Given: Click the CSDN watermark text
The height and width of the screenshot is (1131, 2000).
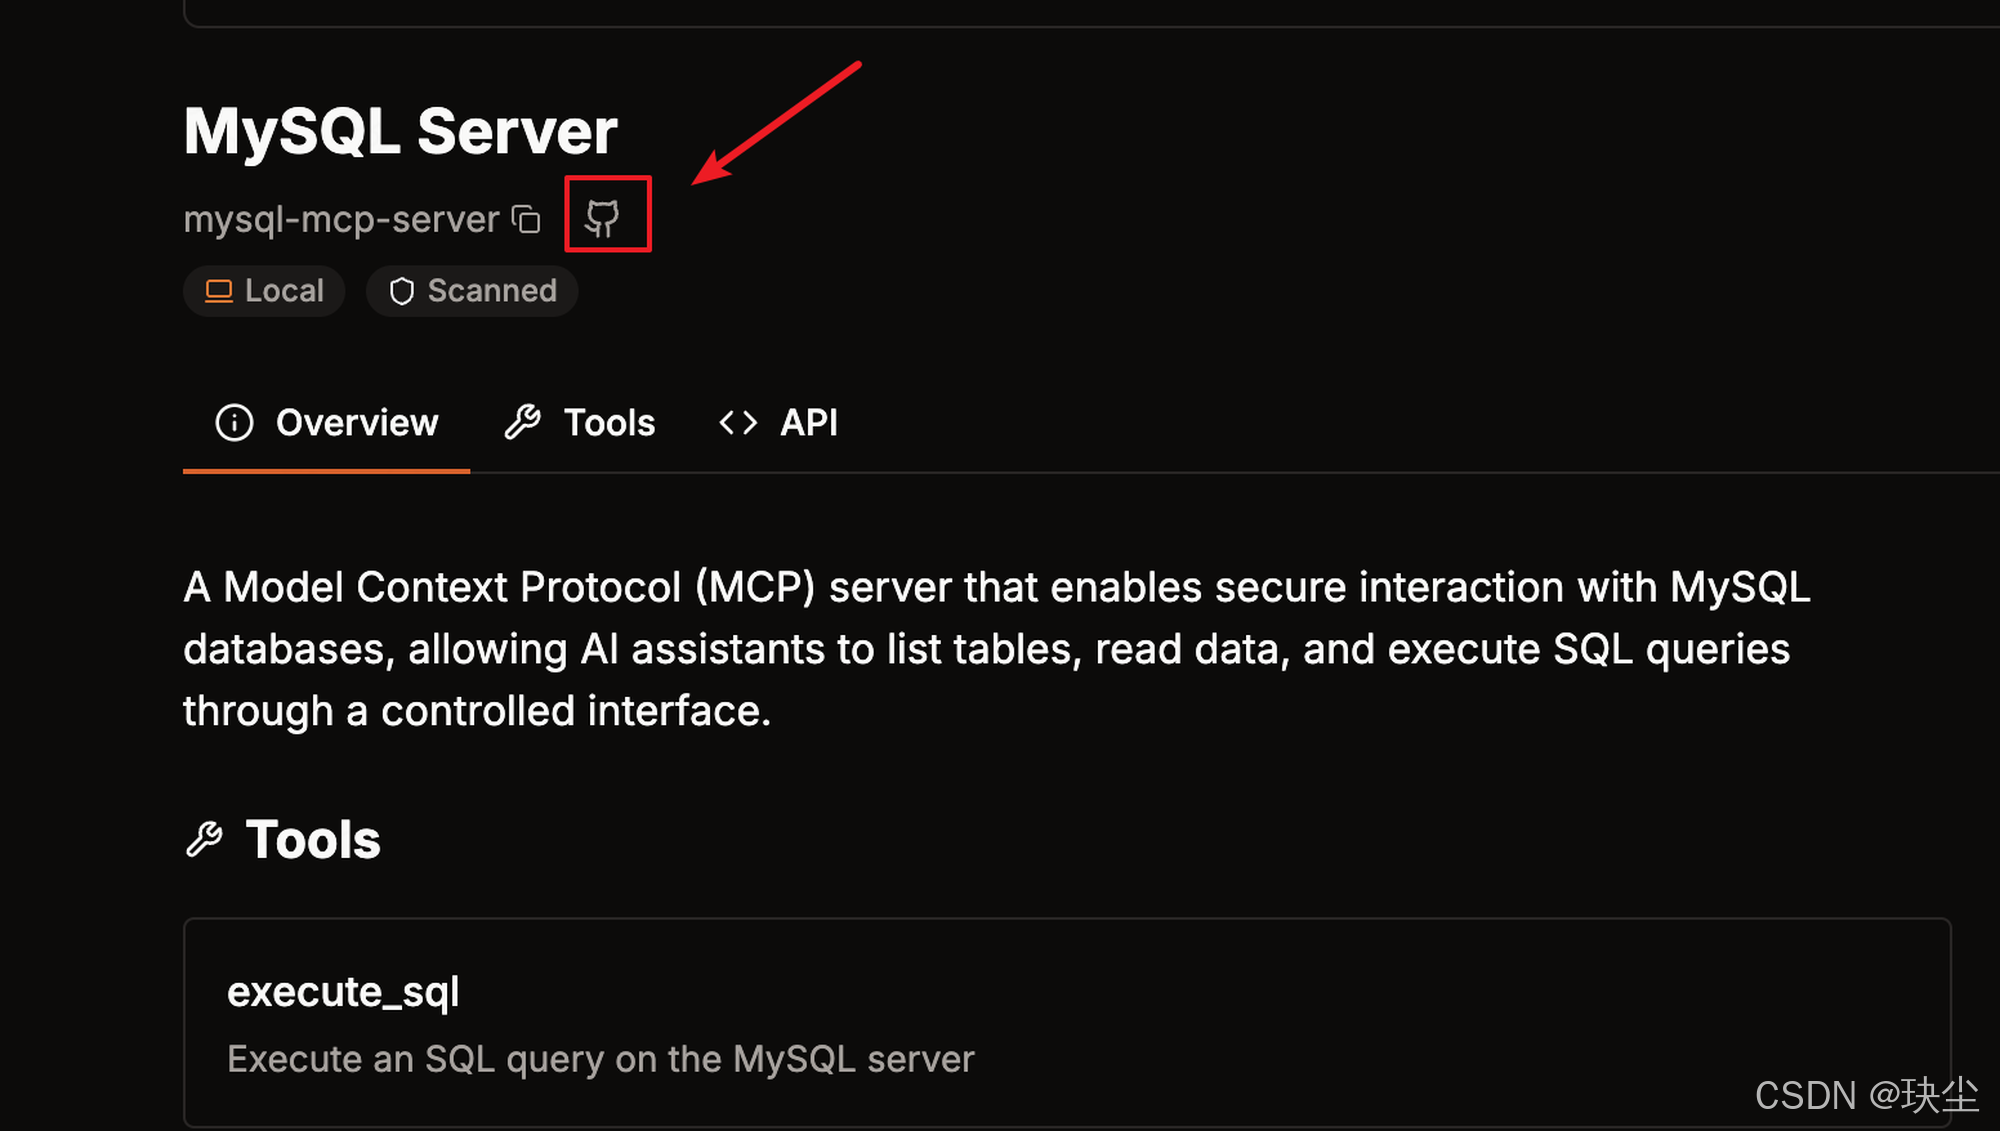Looking at the screenshot, I should pyautogui.click(x=1866, y=1096).
